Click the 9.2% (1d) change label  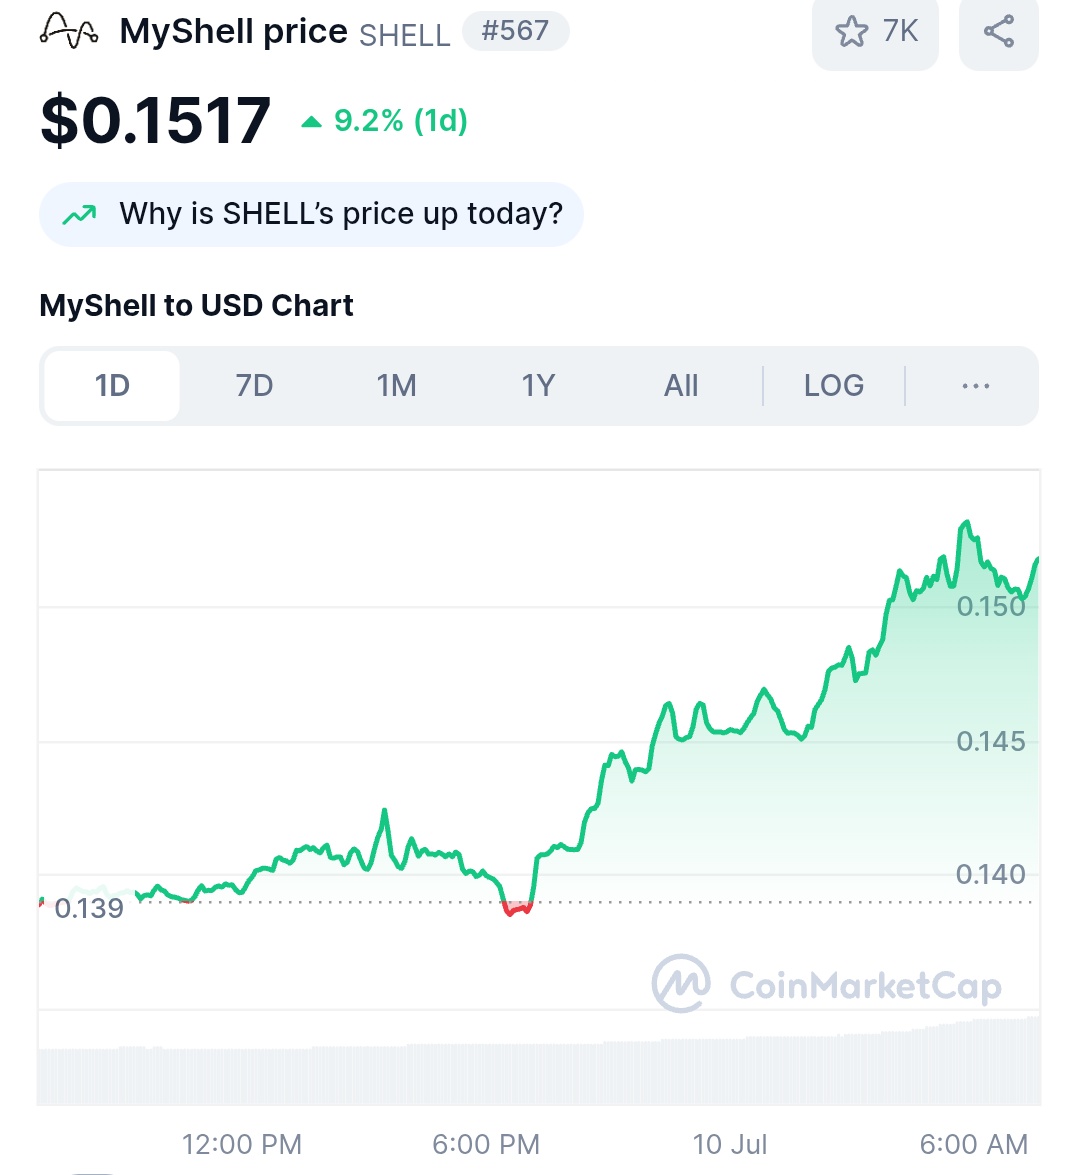coord(401,121)
